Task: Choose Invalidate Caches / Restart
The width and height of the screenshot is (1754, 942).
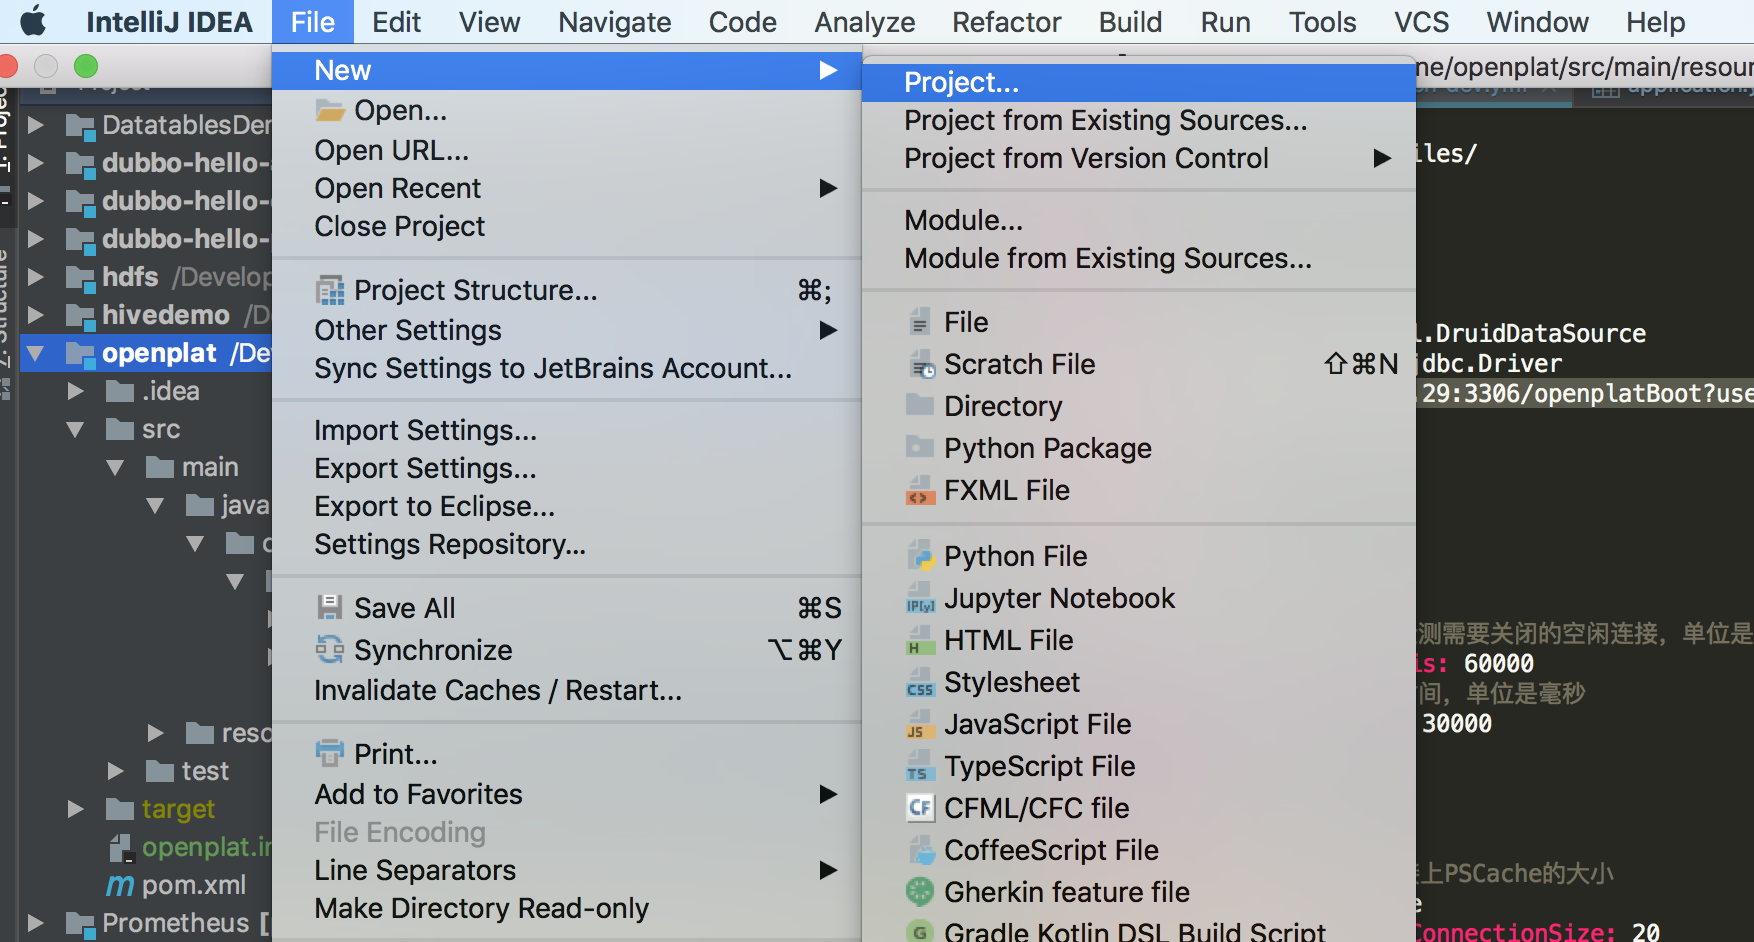Action: (x=498, y=691)
